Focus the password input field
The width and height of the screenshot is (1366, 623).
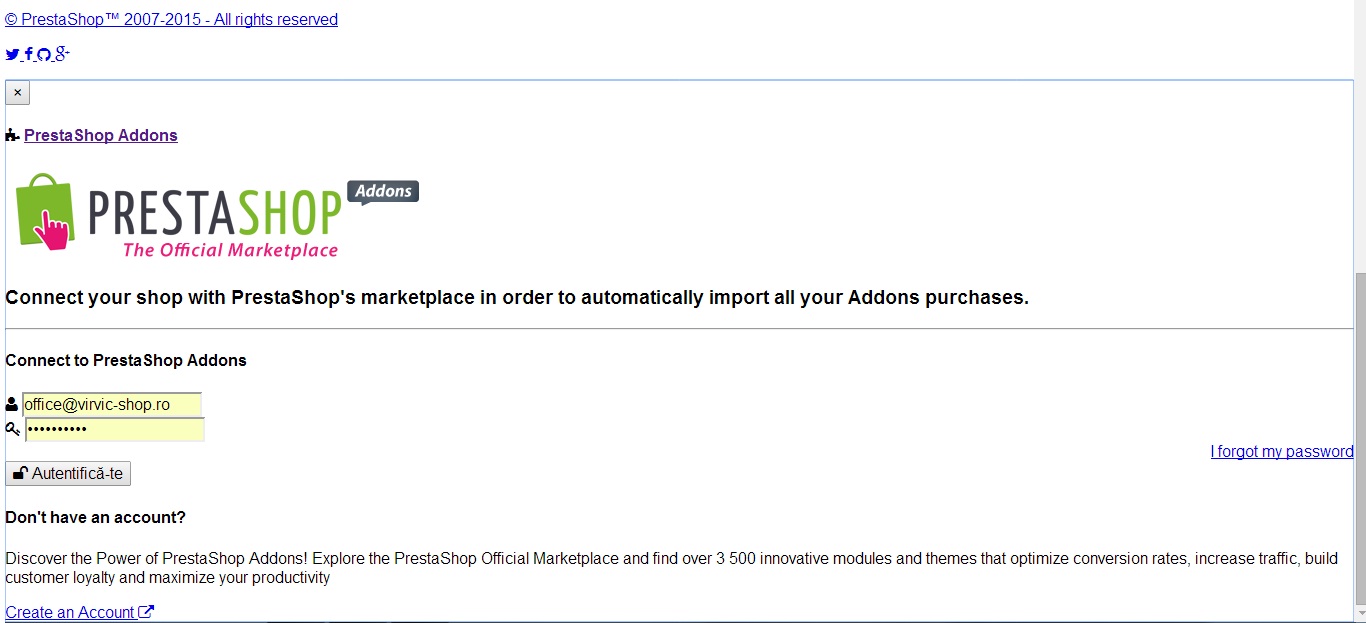pyautogui.click(x=114, y=429)
